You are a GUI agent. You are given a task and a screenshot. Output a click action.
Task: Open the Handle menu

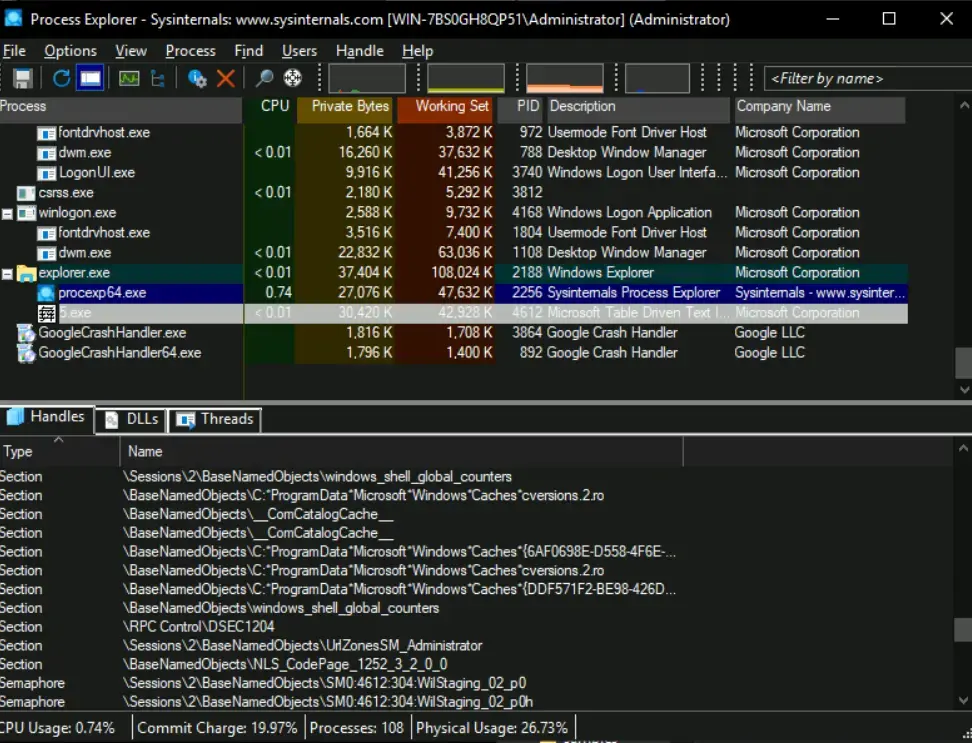click(x=360, y=51)
